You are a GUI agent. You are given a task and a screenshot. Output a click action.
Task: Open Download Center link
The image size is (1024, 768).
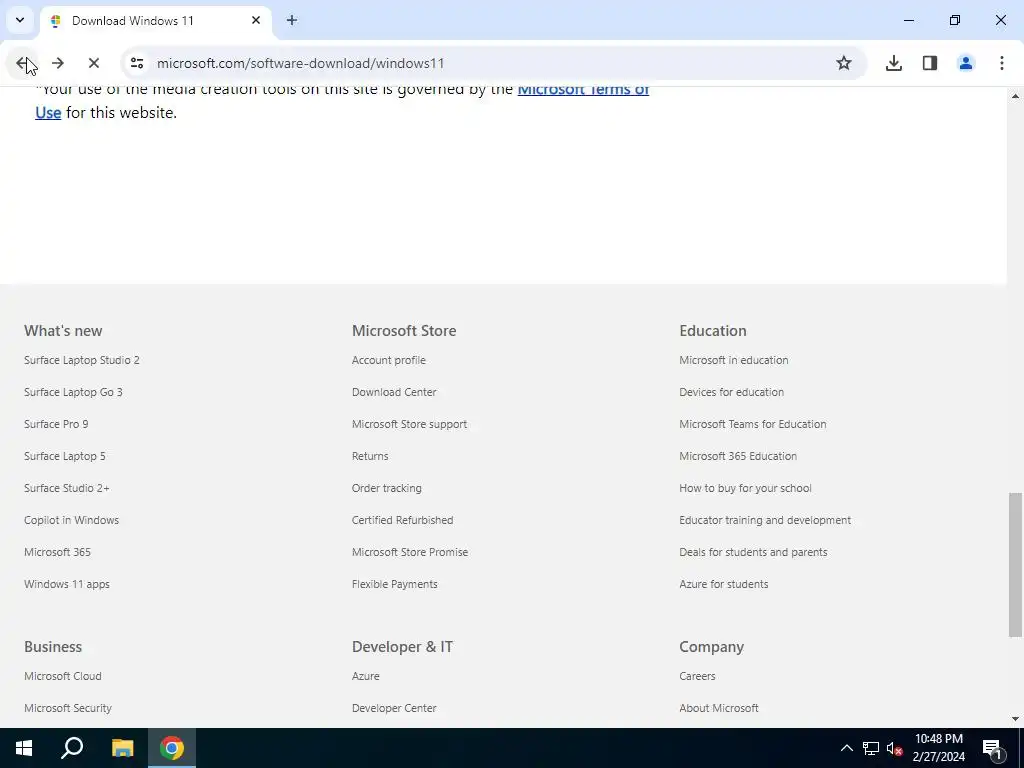tap(394, 392)
